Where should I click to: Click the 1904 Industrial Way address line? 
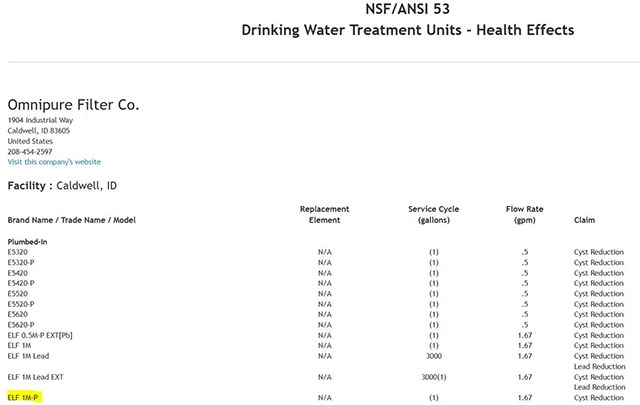coord(41,120)
